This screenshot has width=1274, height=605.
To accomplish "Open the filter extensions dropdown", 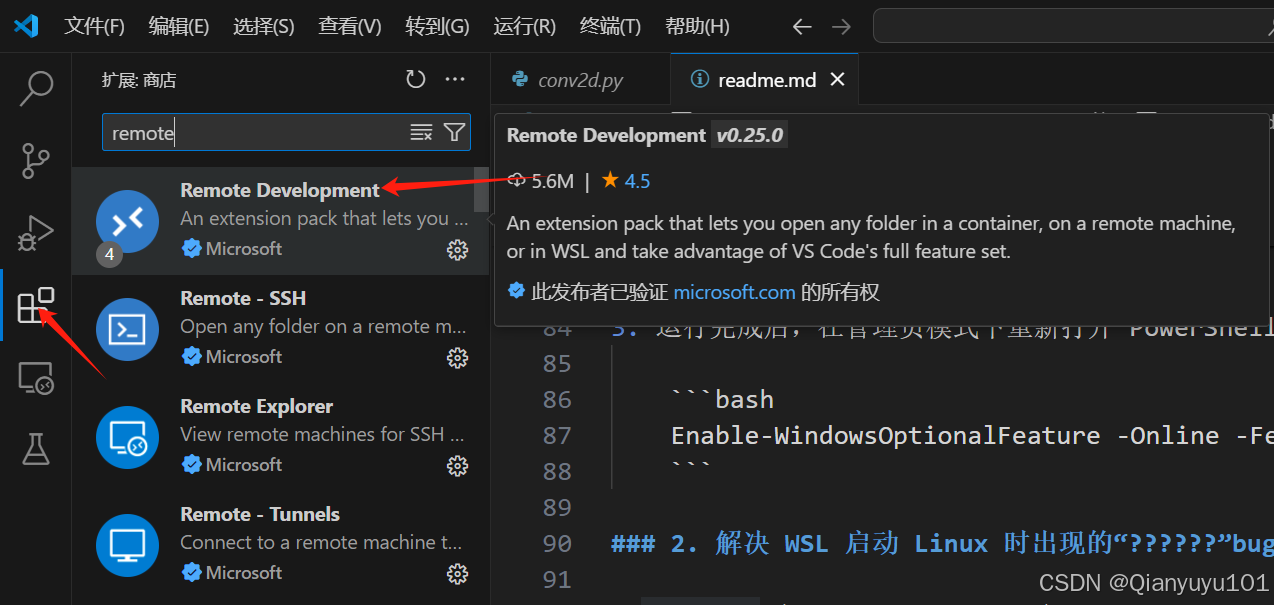I will coord(454,131).
